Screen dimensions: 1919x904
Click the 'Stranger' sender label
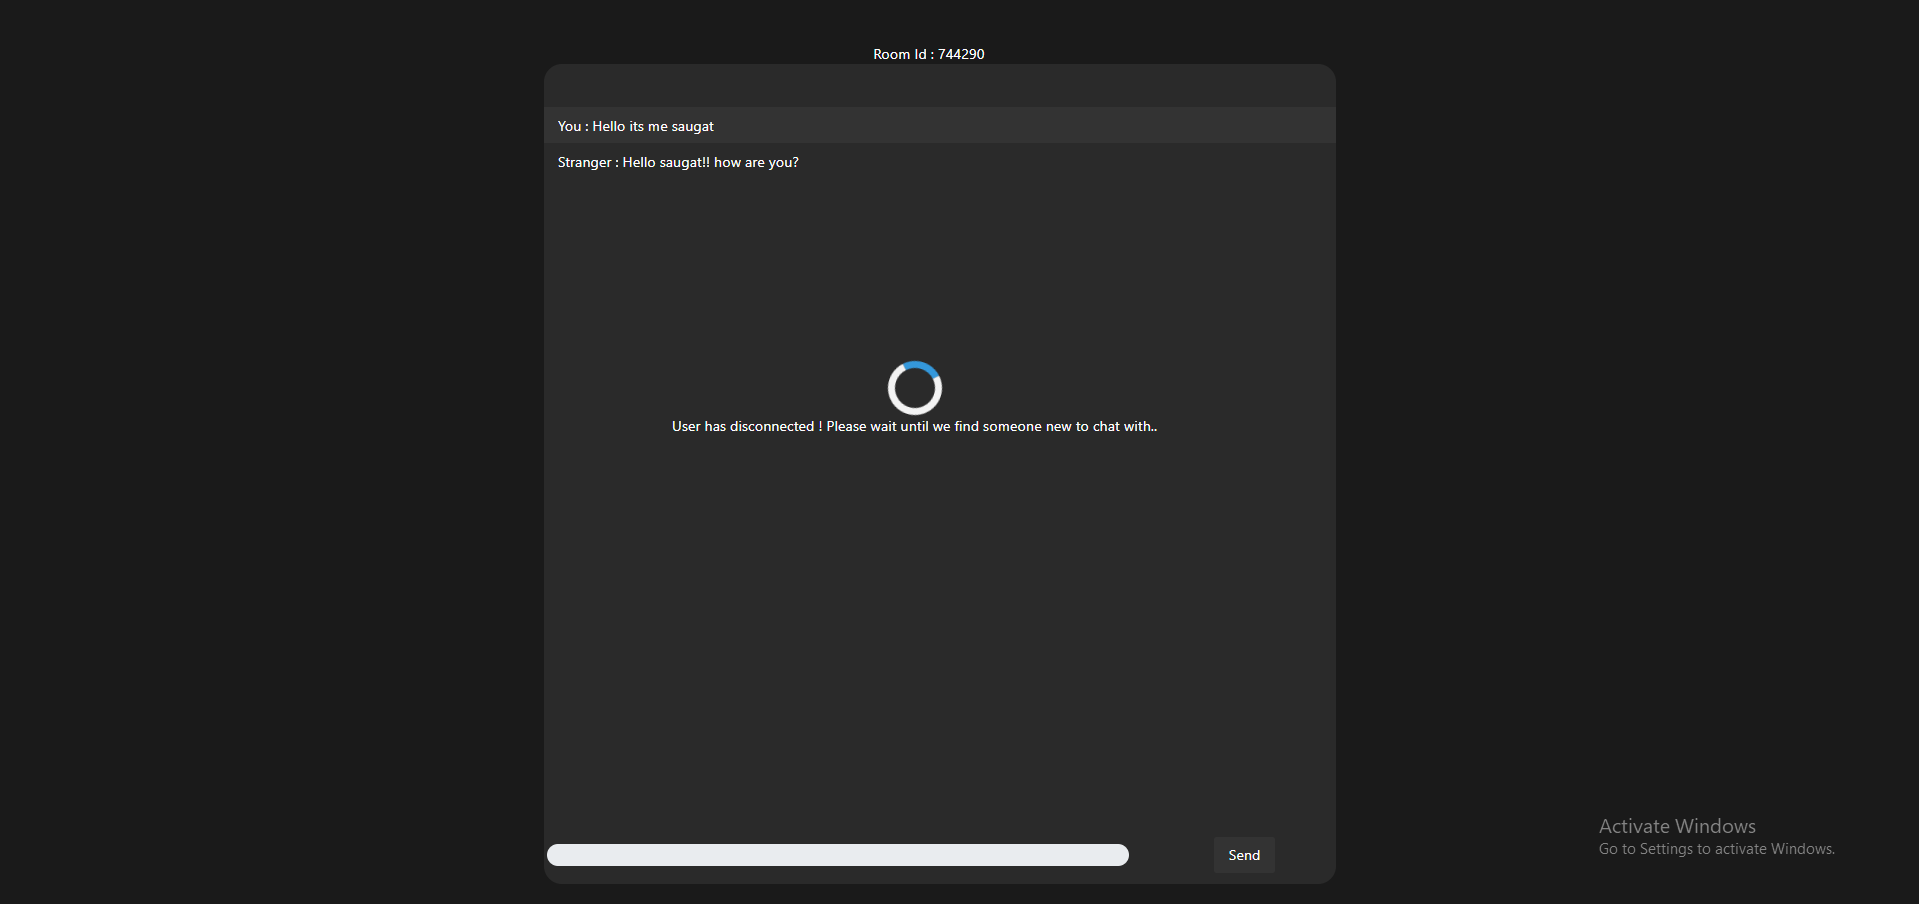coord(584,162)
